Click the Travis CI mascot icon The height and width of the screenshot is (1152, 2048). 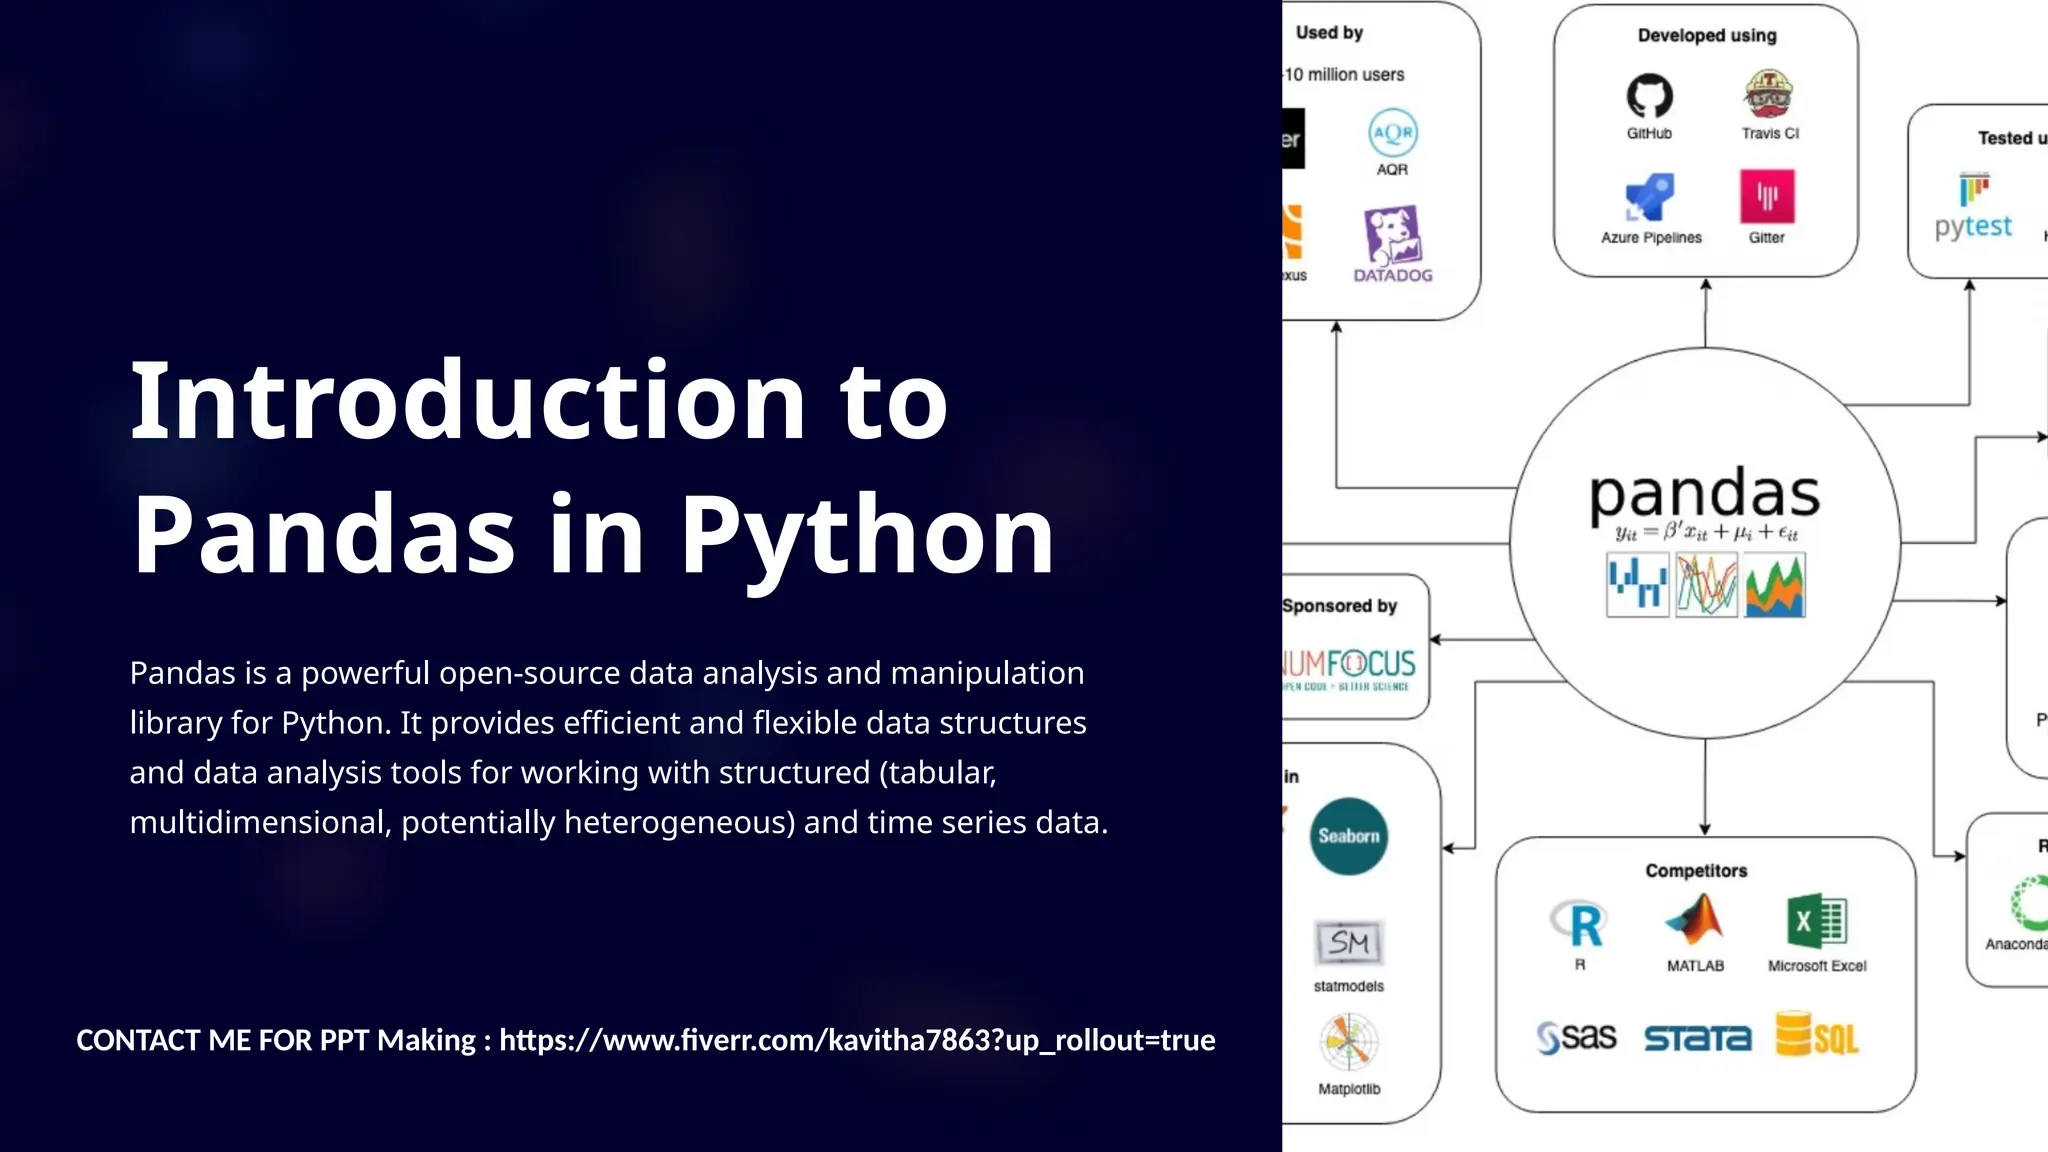[1768, 95]
